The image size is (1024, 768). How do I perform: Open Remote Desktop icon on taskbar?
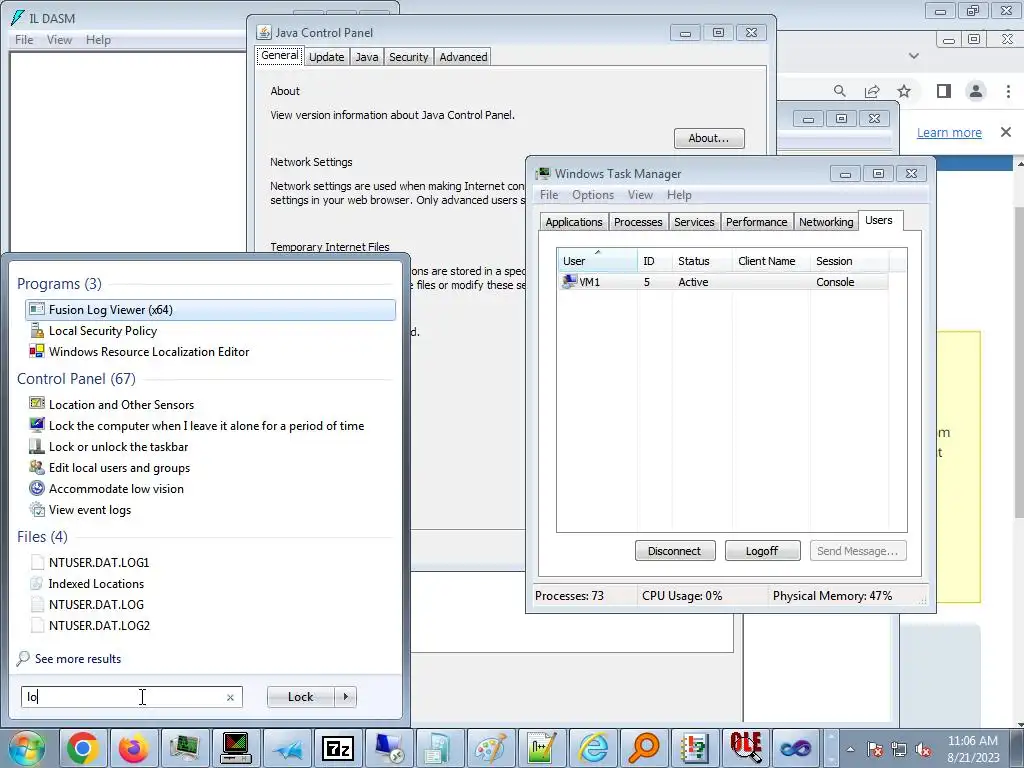click(390, 748)
